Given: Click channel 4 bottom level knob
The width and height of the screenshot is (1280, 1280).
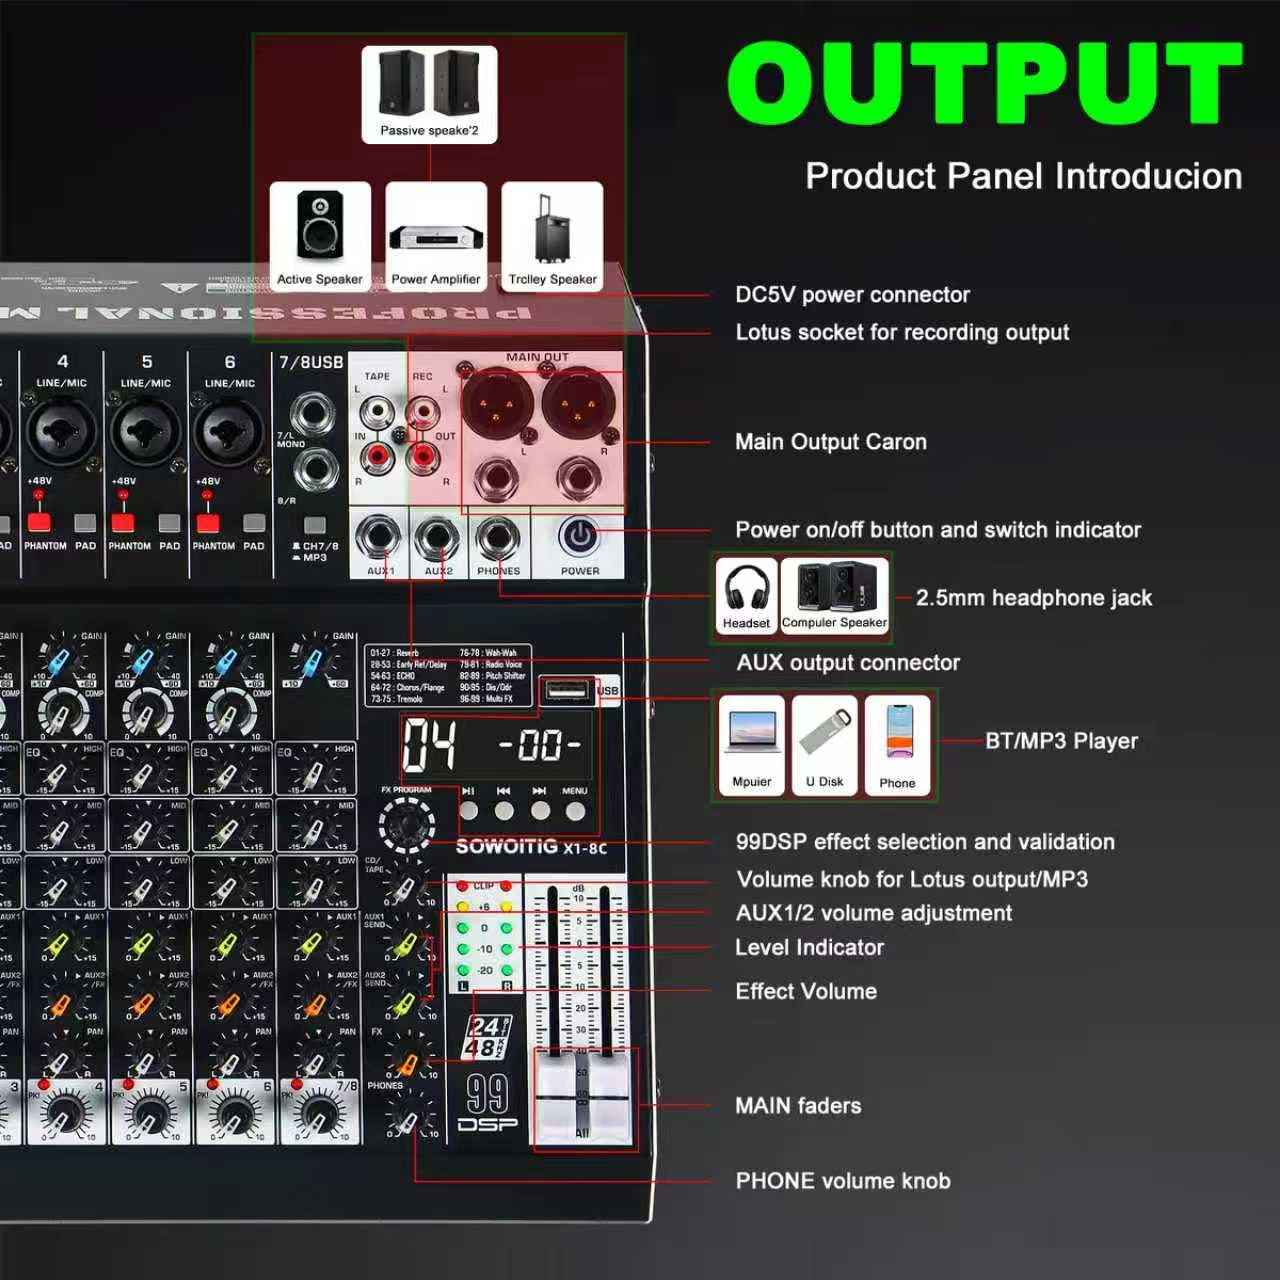Looking at the screenshot, I should click(x=66, y=1116).
